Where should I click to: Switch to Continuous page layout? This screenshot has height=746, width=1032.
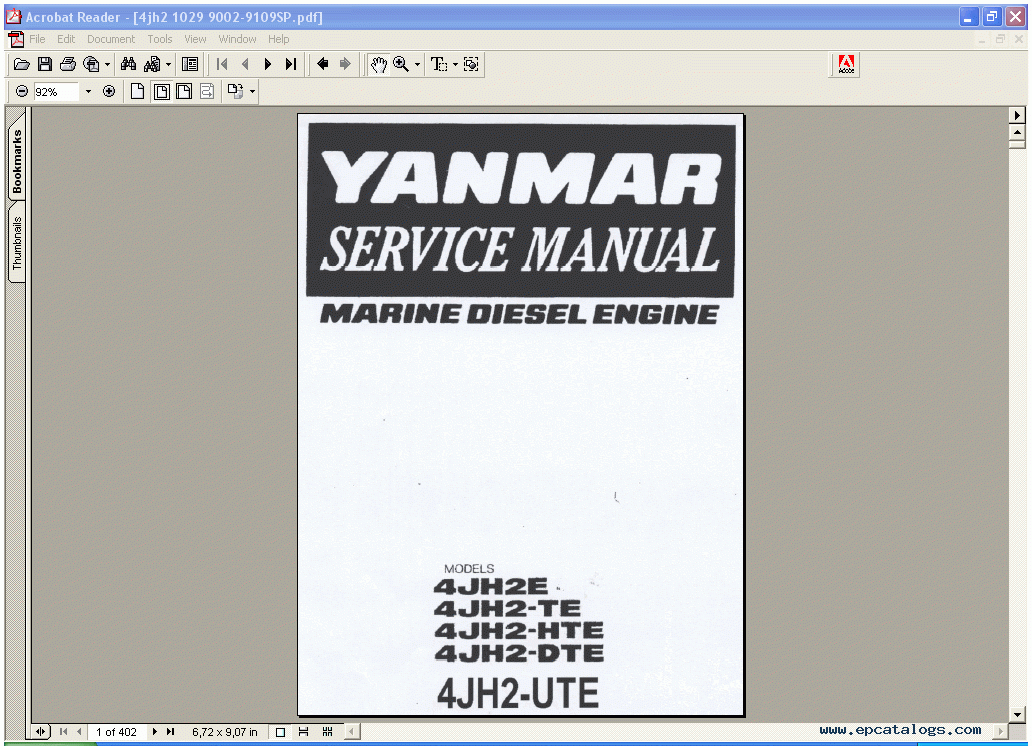click(x=161, y=91)
